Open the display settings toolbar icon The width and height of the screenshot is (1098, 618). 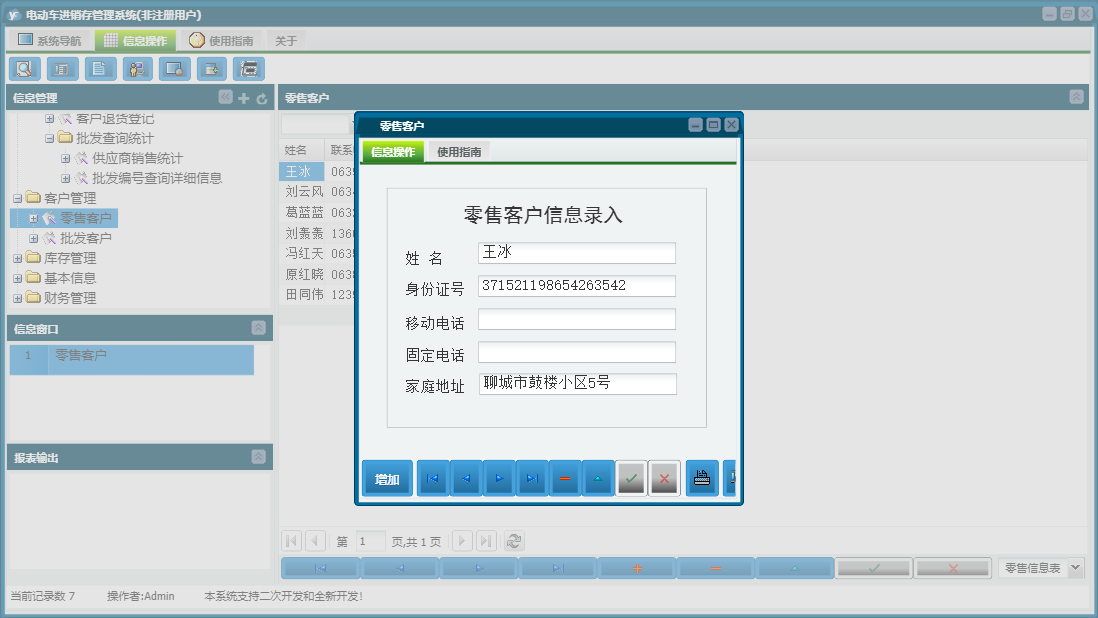[x=174, y=68]
